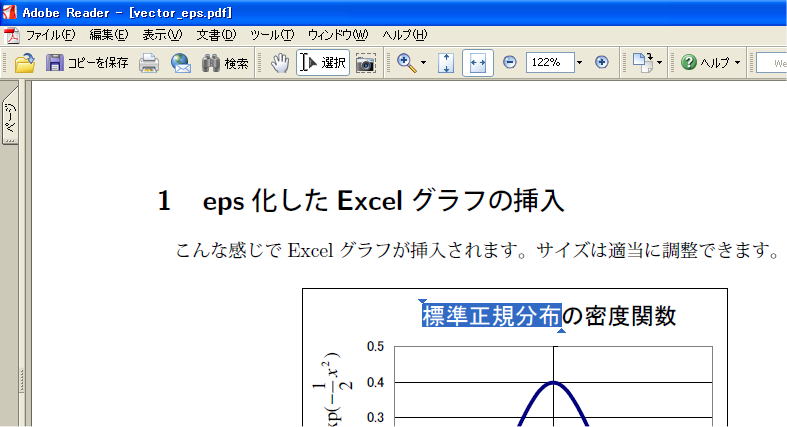Click the PDF document icon in the menu bar
The image size is (787, 427).
[x=11, y=35]
